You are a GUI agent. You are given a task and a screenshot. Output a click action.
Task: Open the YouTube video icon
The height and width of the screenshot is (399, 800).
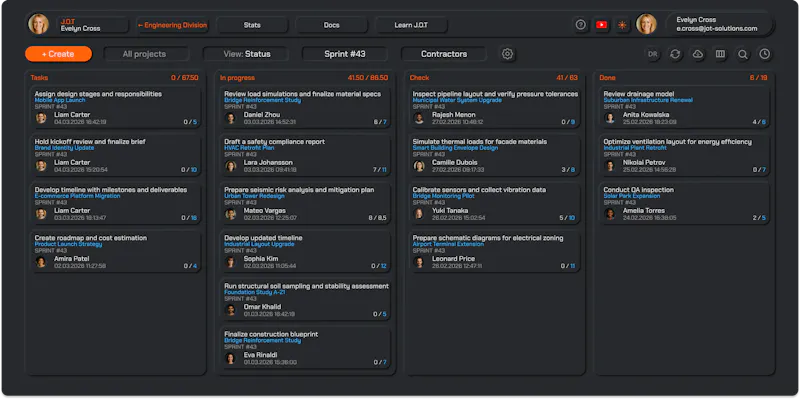pyautogui.click(x=602, y=24)
